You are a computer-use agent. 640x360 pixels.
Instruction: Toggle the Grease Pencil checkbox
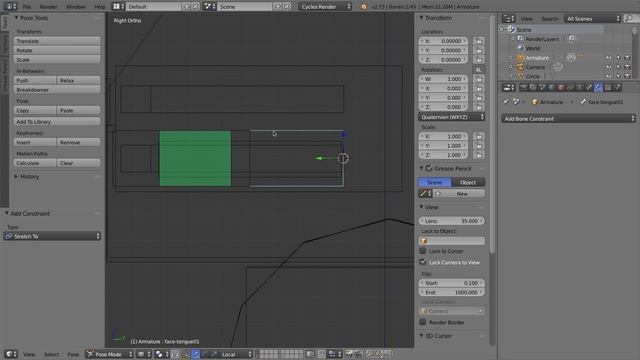tap(429, 168)
